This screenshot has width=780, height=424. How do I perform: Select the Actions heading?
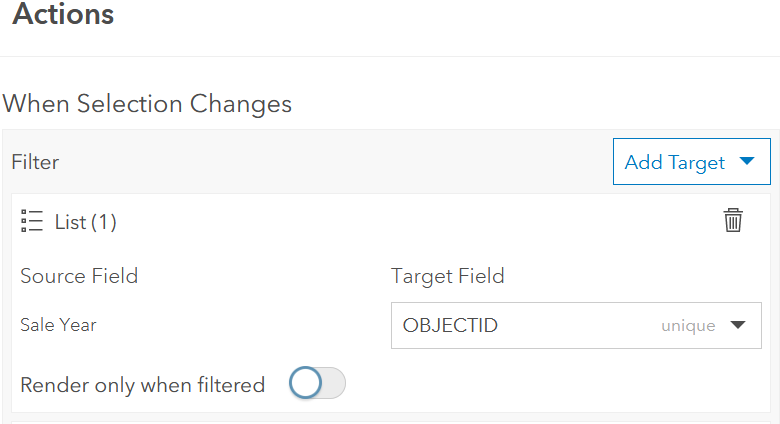click(63, 15)
